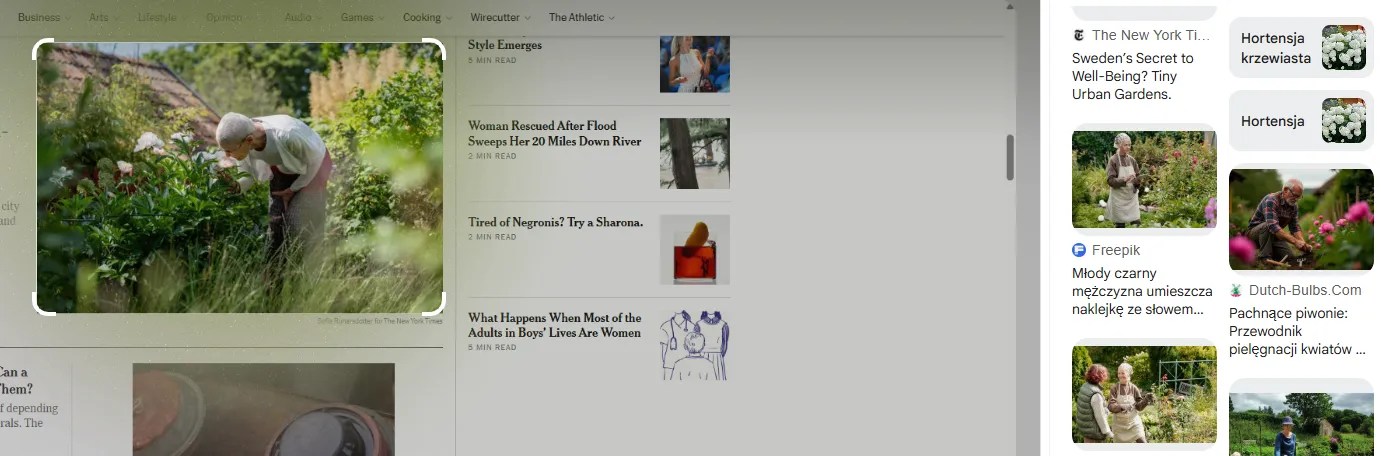Click the tennis player thumbnail by Style Emerges
The height and width of the screenshot is (456, 1381).
tap(695, 64)
